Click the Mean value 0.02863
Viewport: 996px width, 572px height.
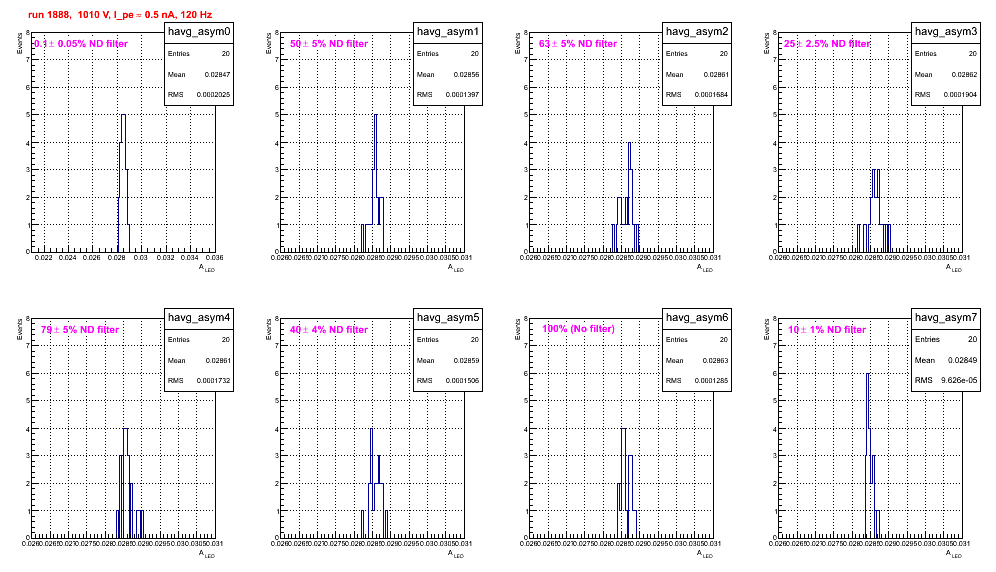(716, 361)
